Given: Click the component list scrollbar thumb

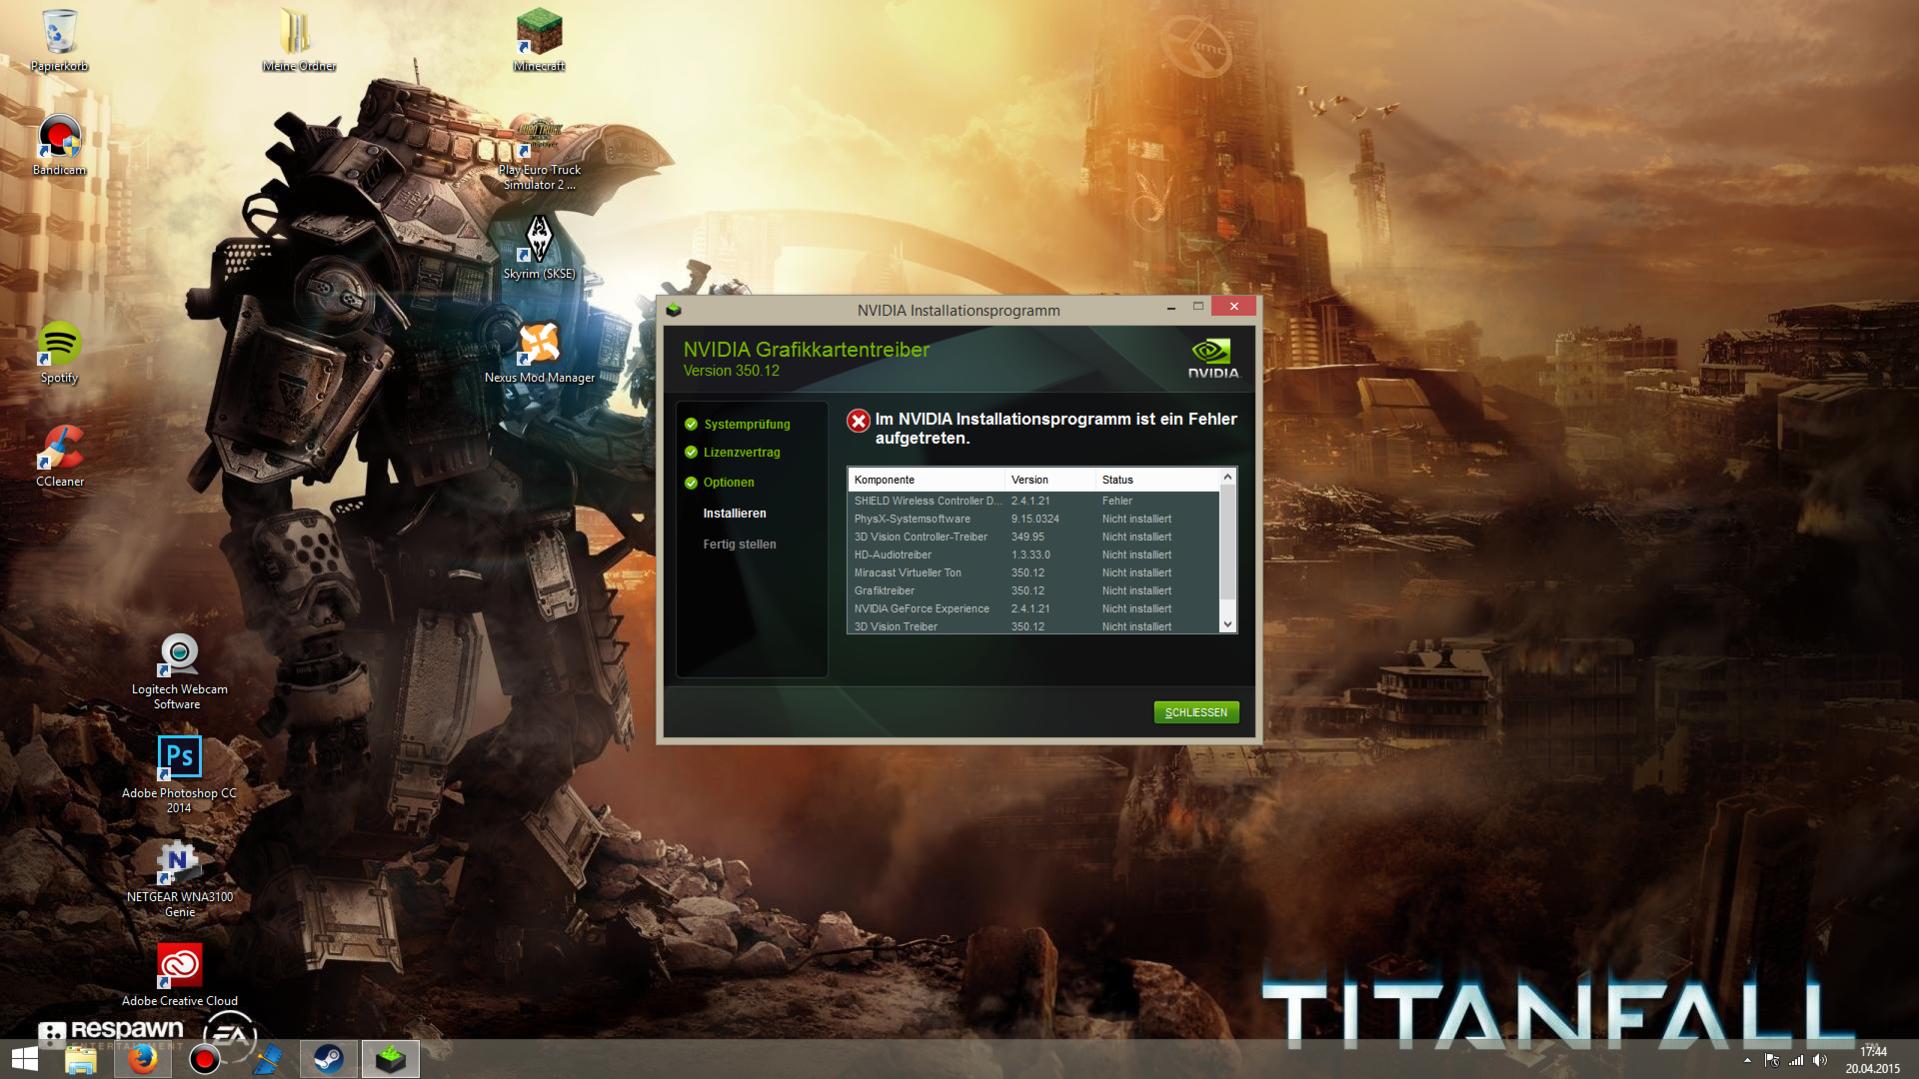Looking at the screenshot, I should click(x=1228, y=544).
